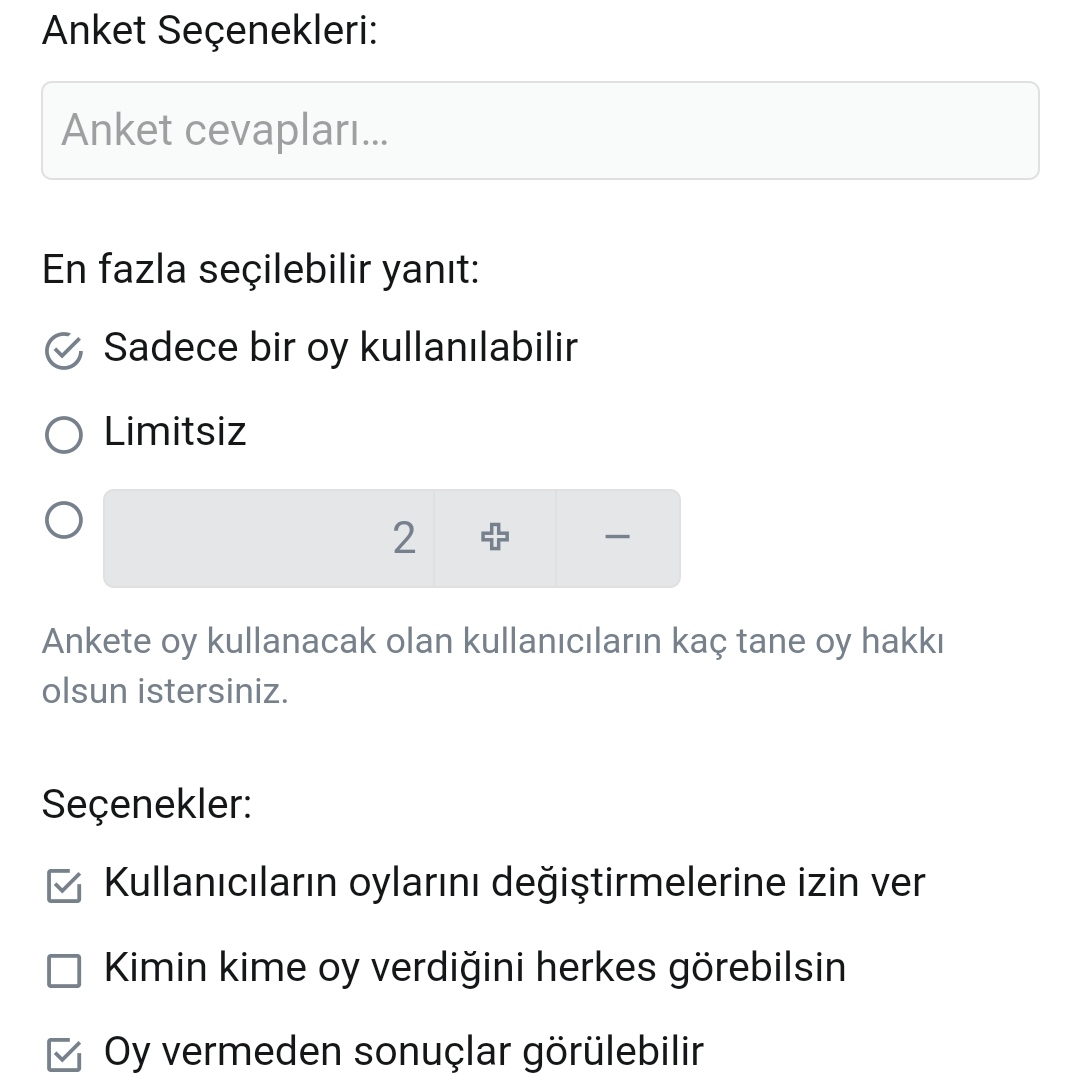Increase vote count with plus icon
The height and width of the screenshot is (1073, 1080).
[494, 538]
